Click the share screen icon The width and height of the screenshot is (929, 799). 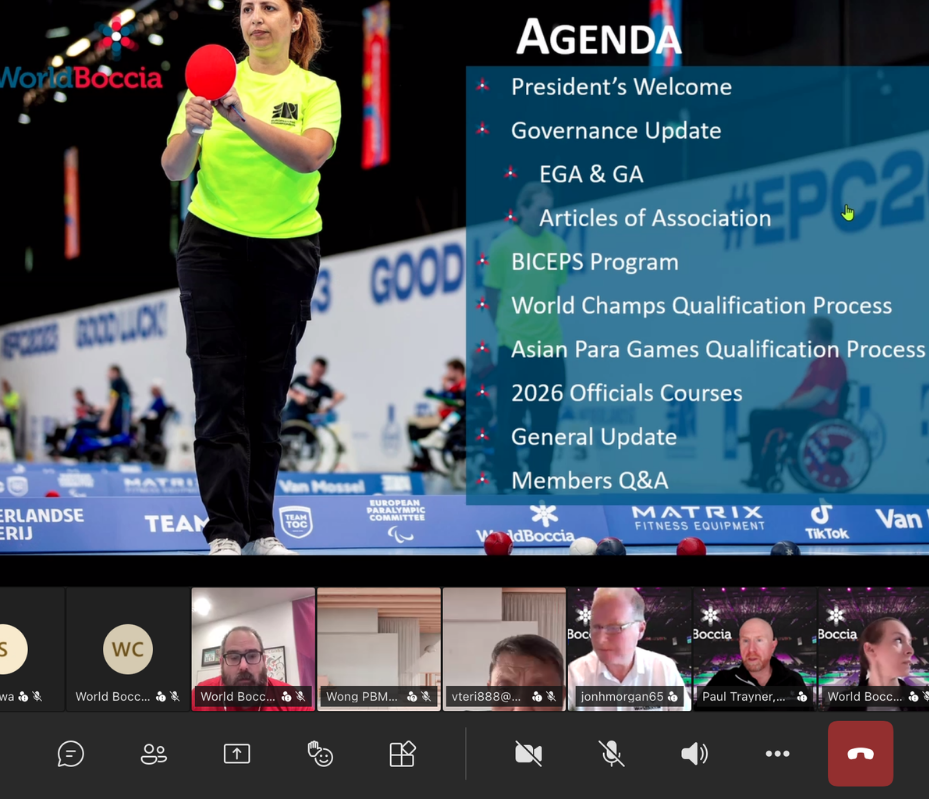click(237, 754)
